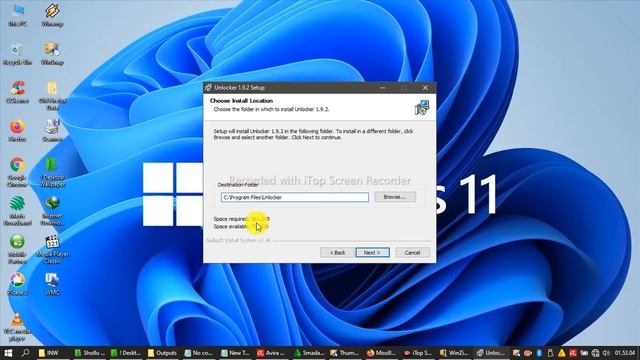Click the Destination Folder path field

coord(295,197)
